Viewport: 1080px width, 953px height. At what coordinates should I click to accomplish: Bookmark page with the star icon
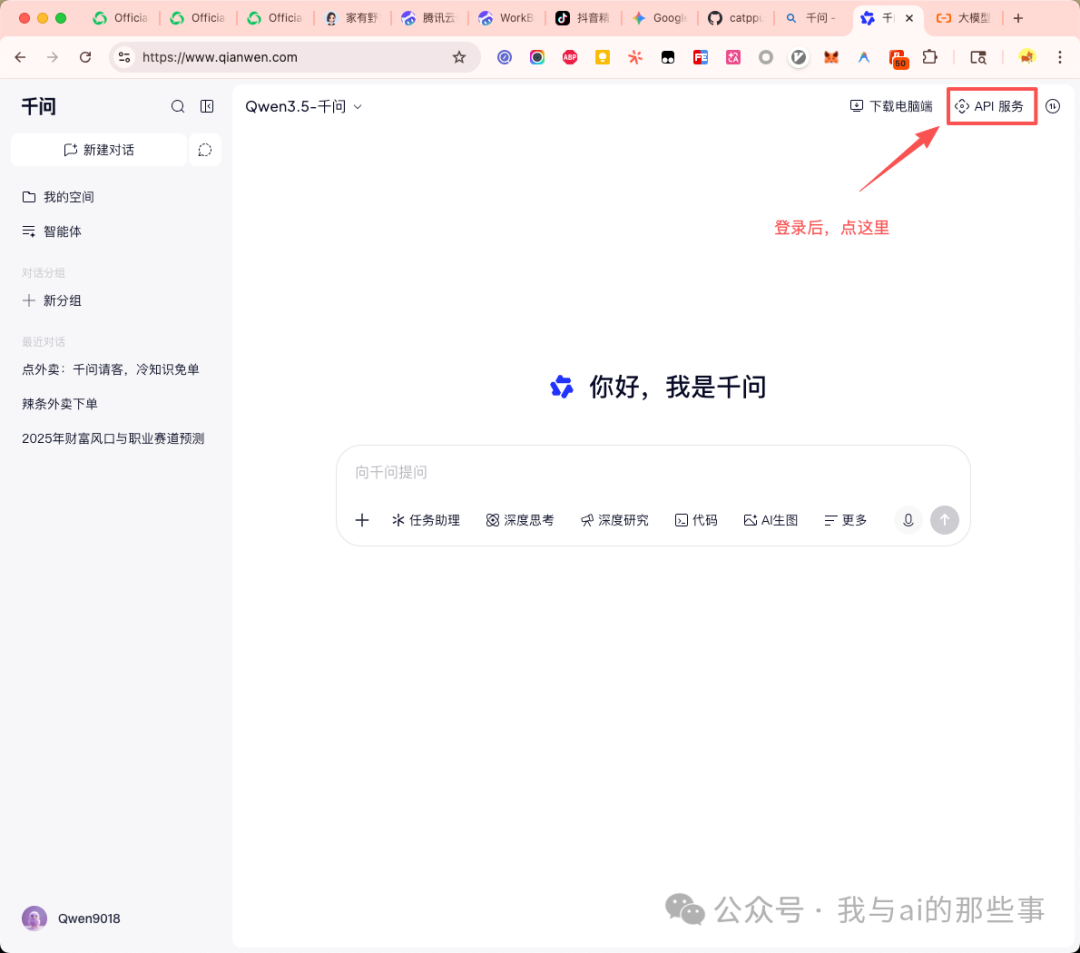(459, 57)
